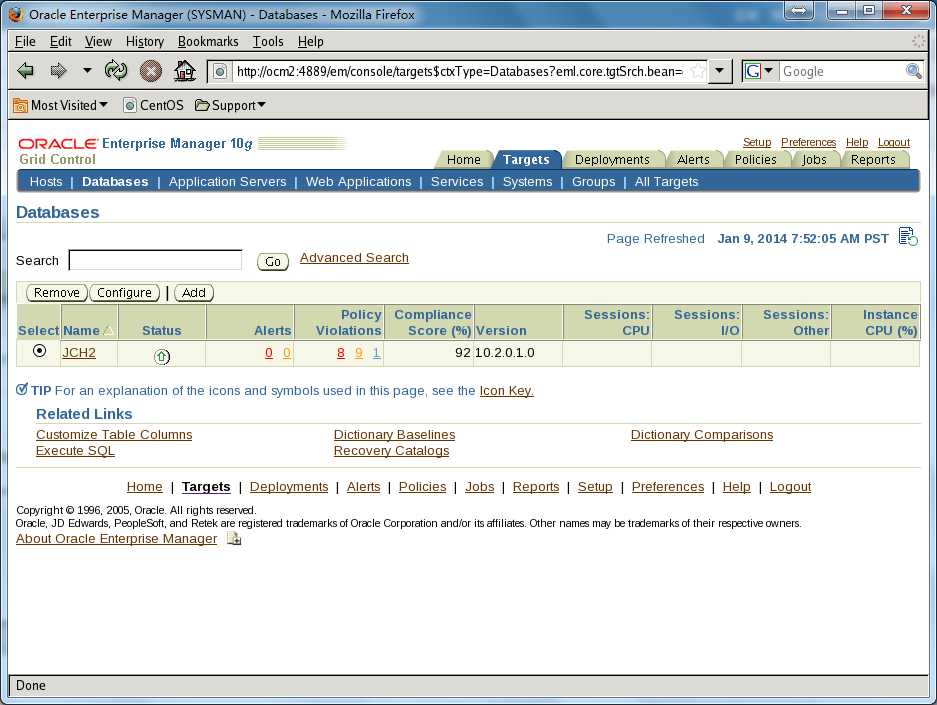Open the Dictionary Comparisons link
937x705 pixels.
[702, 434]
